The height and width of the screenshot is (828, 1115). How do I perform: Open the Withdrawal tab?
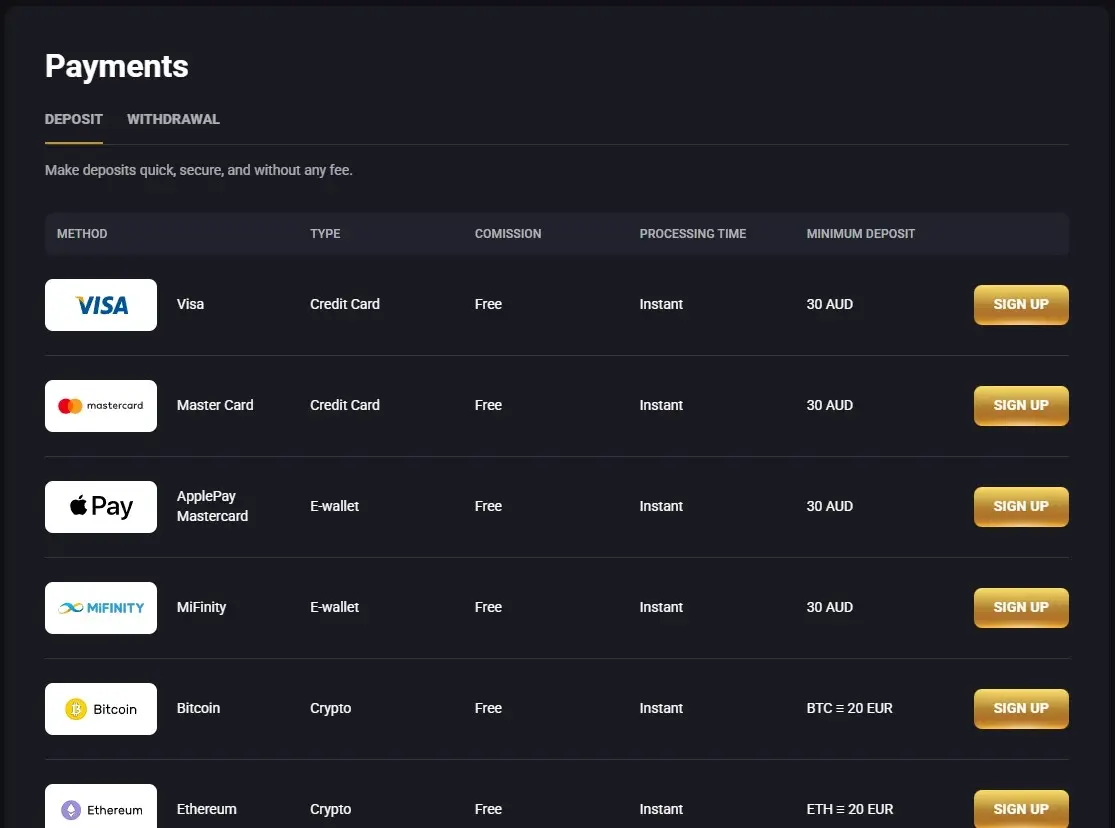(174, 120)
